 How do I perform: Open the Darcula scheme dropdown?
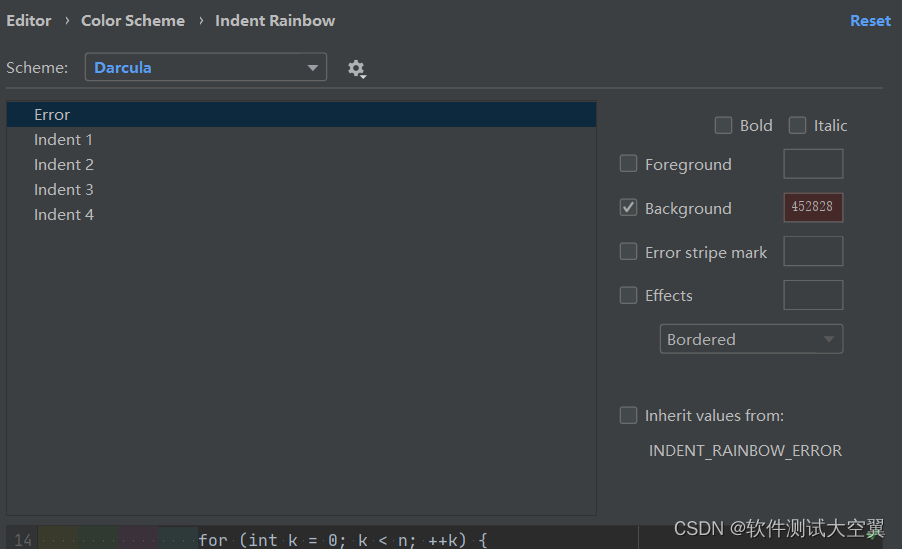pos(205,68)
